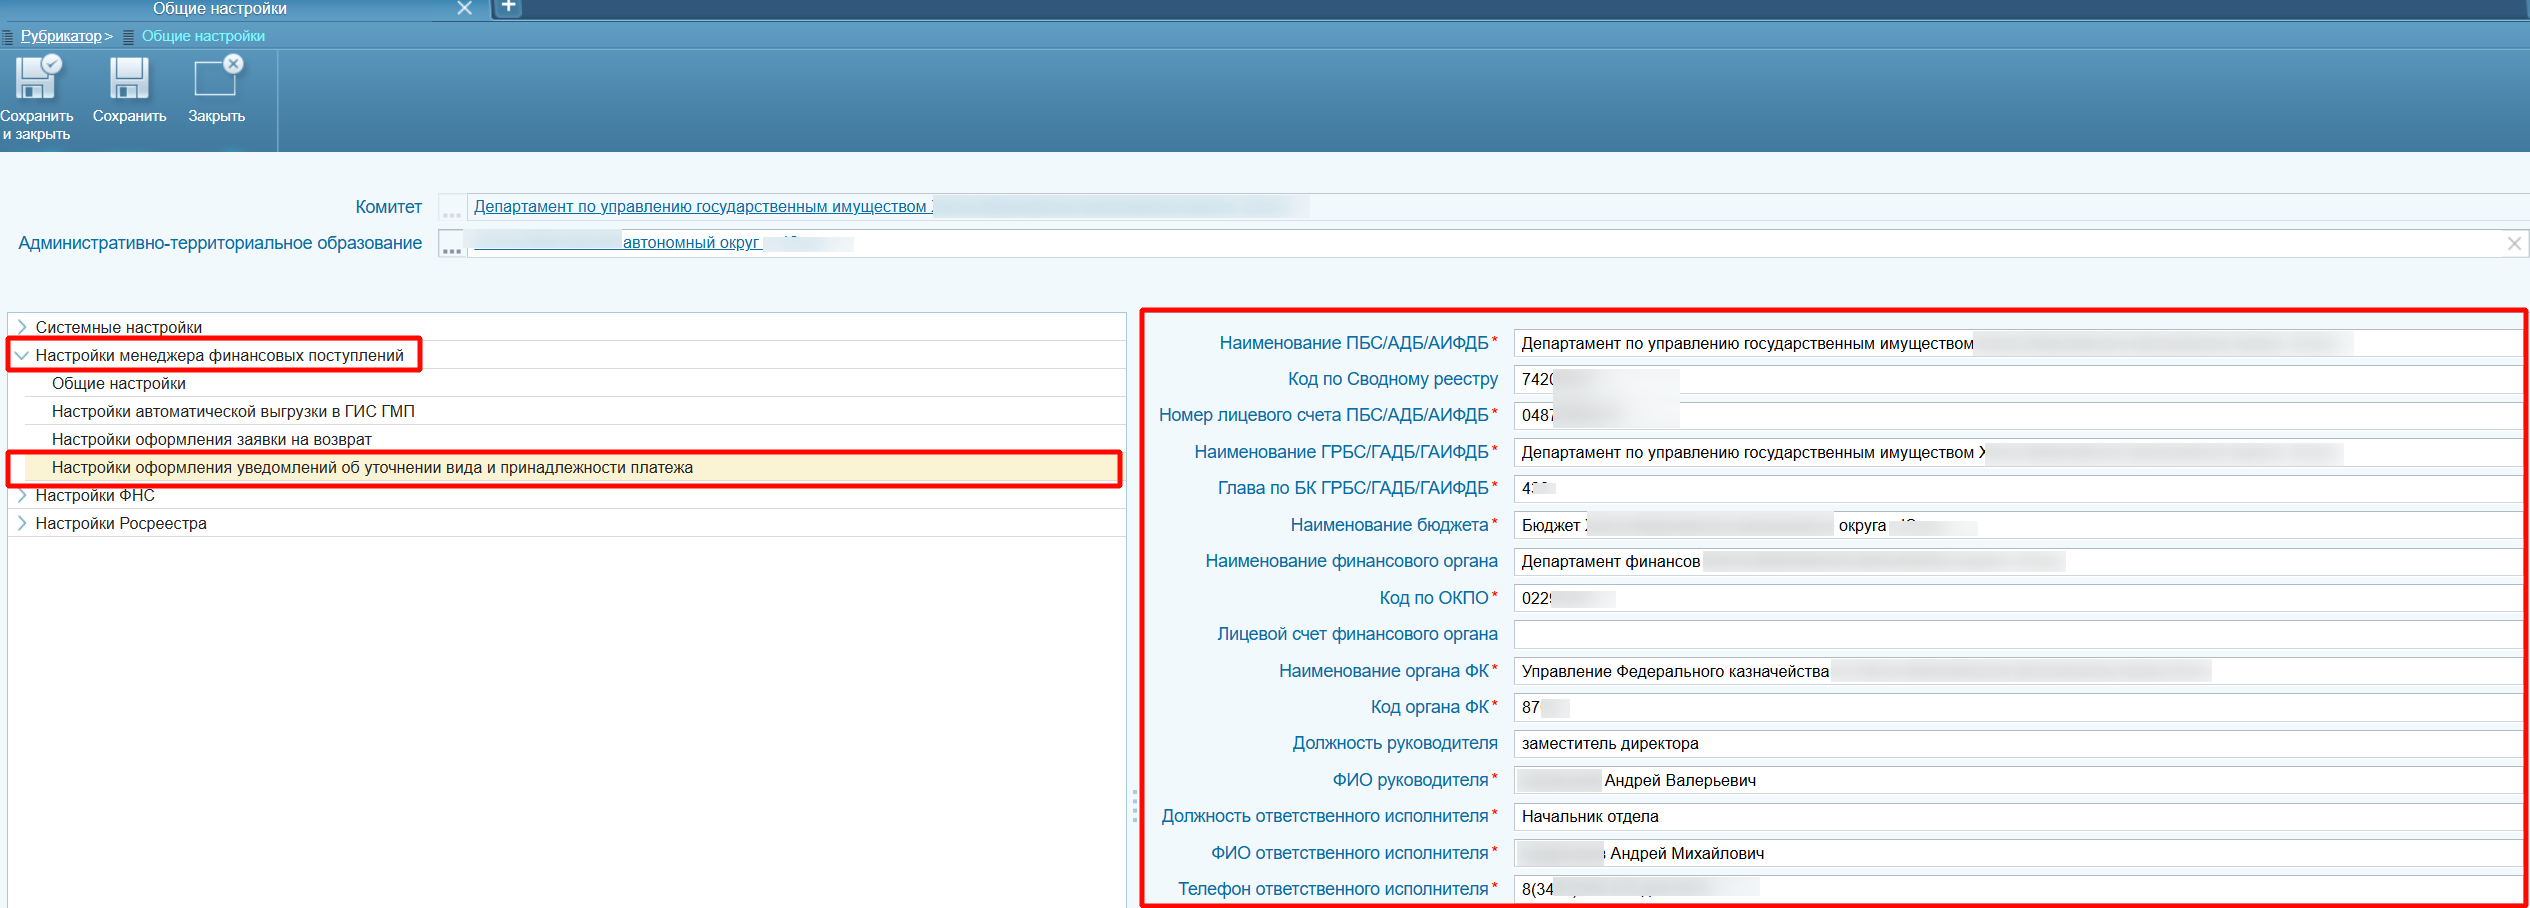Collapse Настройки менеджера финансовых поступлений node
2530x908 pixels.
tap(22, 355)
